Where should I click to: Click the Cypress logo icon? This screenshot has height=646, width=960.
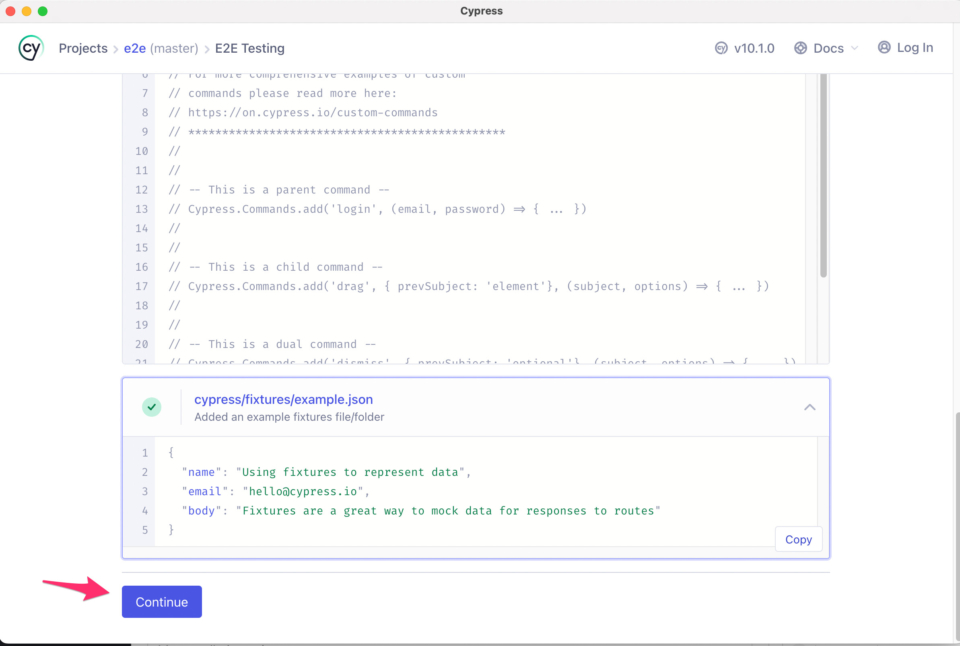31,47
